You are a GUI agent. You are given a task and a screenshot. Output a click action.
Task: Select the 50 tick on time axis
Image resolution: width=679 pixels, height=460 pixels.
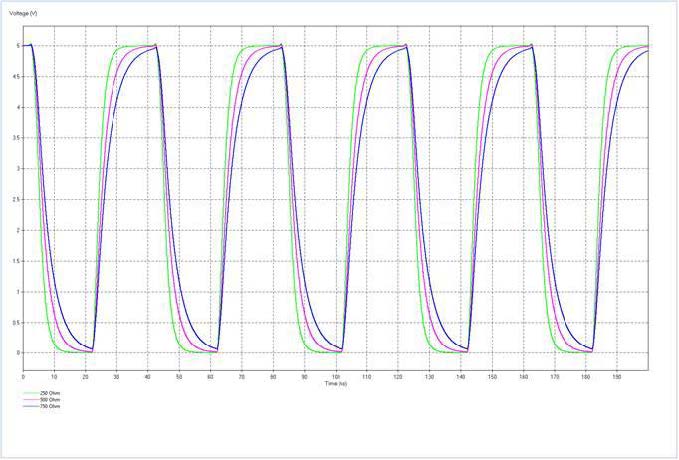[x=179, y=376]
